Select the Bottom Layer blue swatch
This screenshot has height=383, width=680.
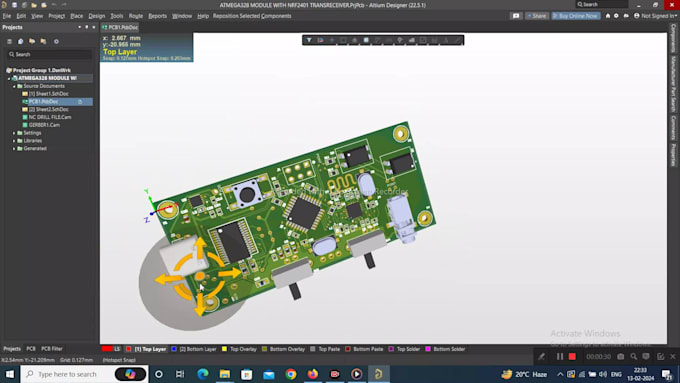point(174,349)
